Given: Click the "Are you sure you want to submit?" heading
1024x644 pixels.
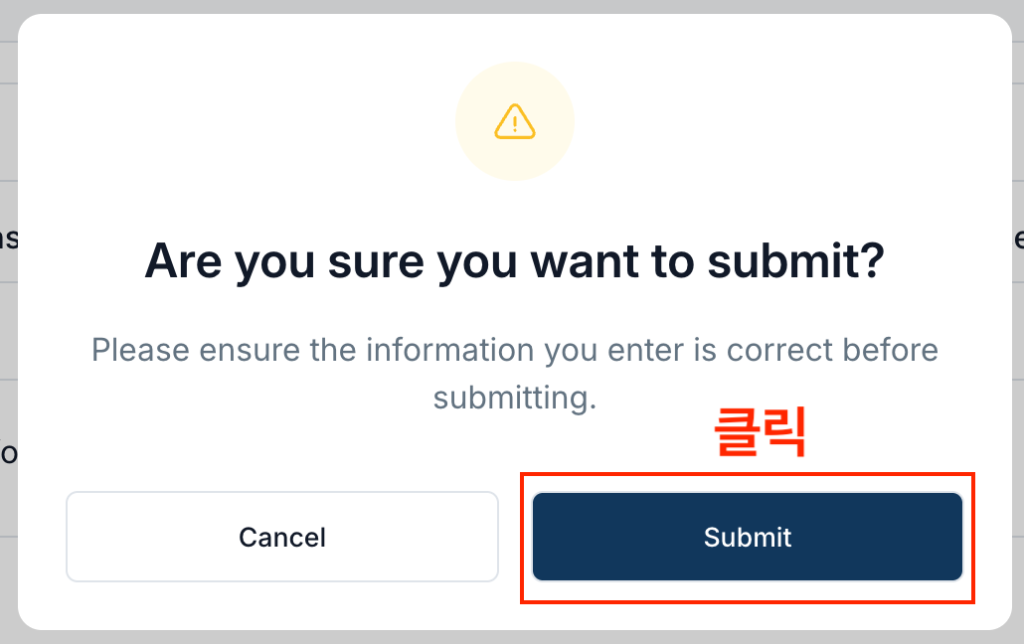Looking at the screenshot, I should pos(514,260).
